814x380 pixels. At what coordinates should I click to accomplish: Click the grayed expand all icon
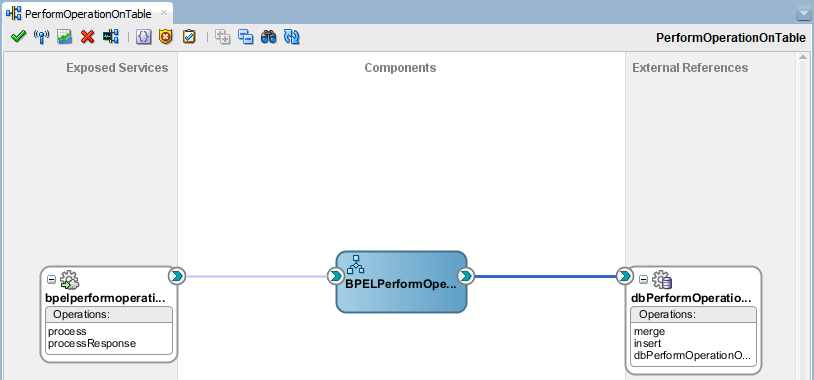tap(223, 37)
